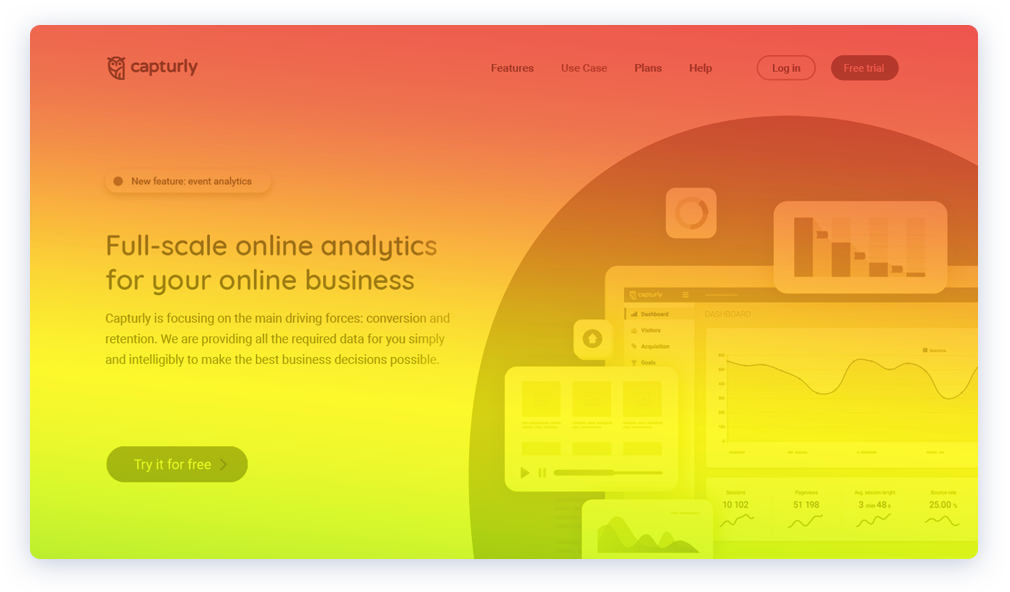This screenshot has width=1010, height=592.
Task: Click the home icon tile
Action: [593, 339]
